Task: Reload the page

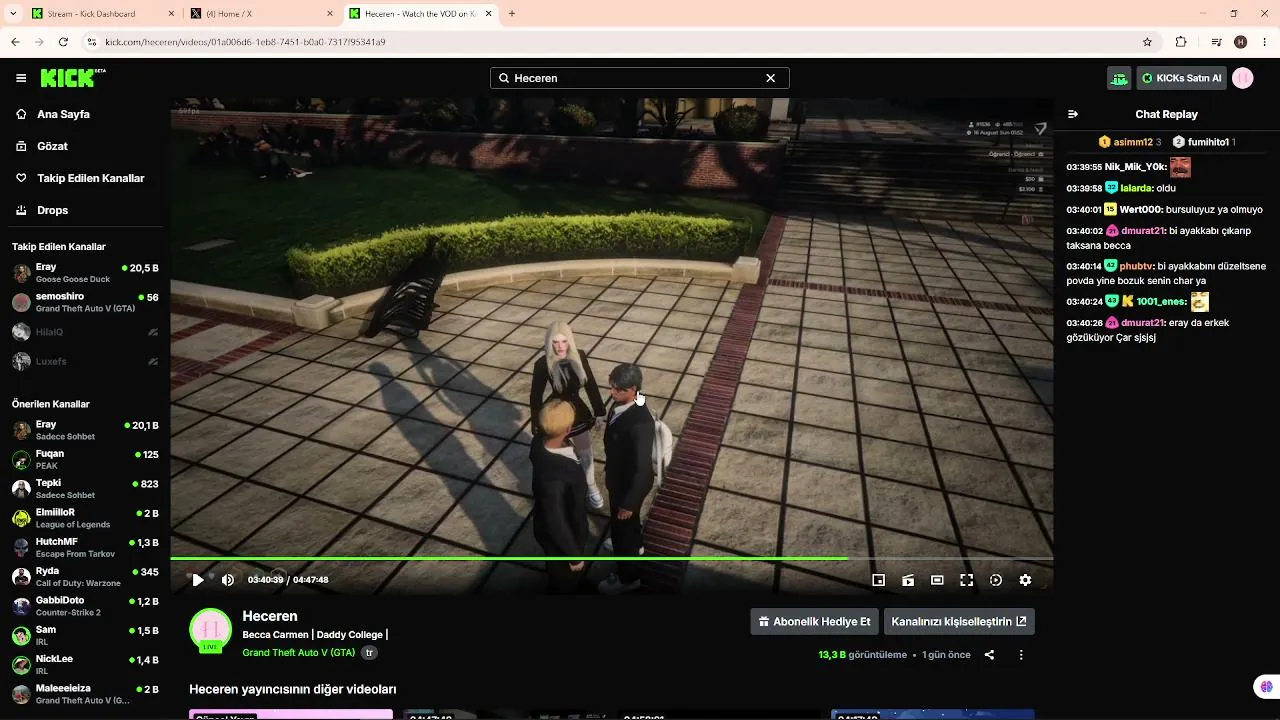Action: pos(63,42)
